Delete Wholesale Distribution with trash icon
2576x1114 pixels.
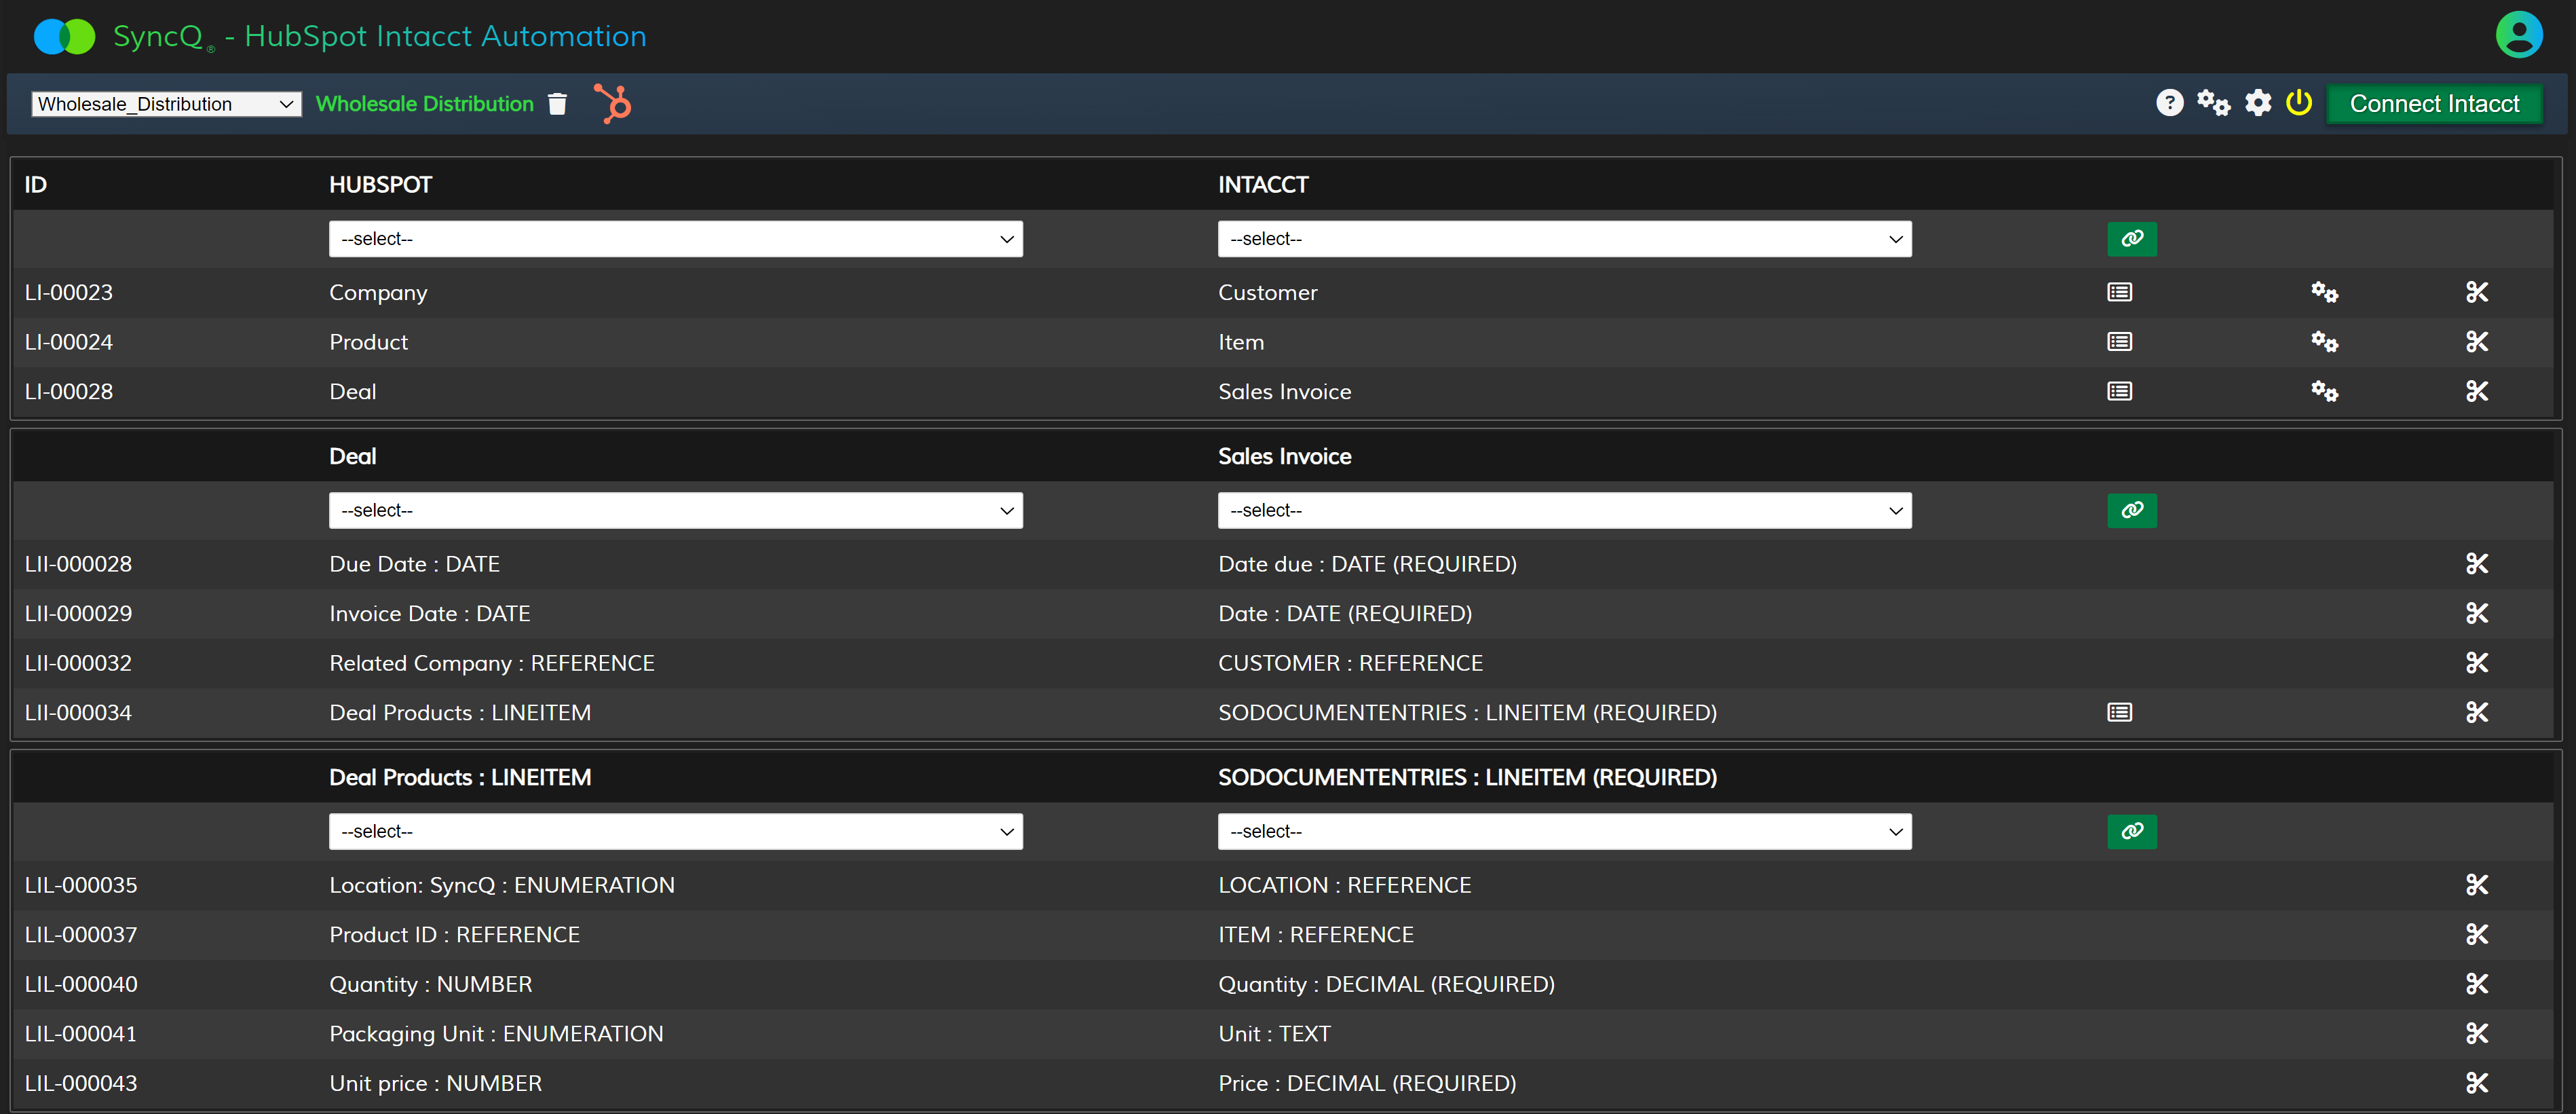(558, 104)
